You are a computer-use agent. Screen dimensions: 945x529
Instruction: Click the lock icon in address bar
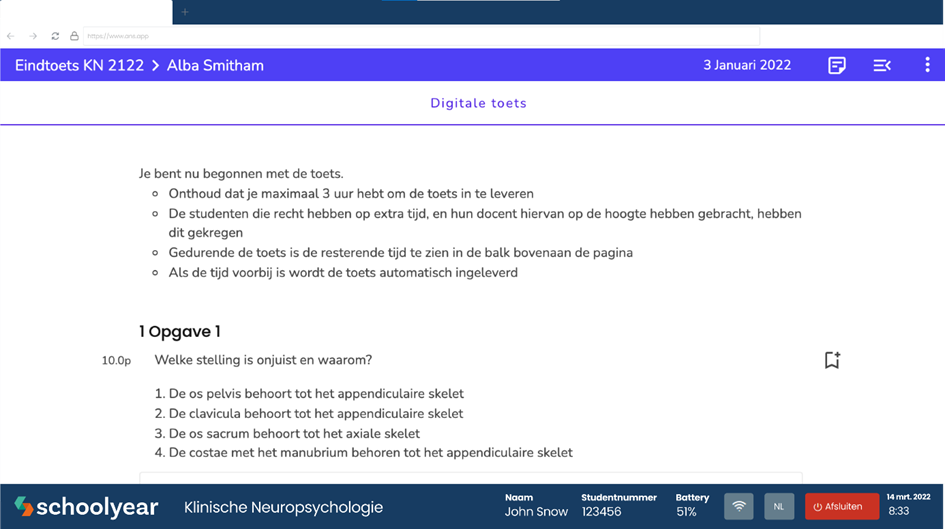click(x=74, y=36)
